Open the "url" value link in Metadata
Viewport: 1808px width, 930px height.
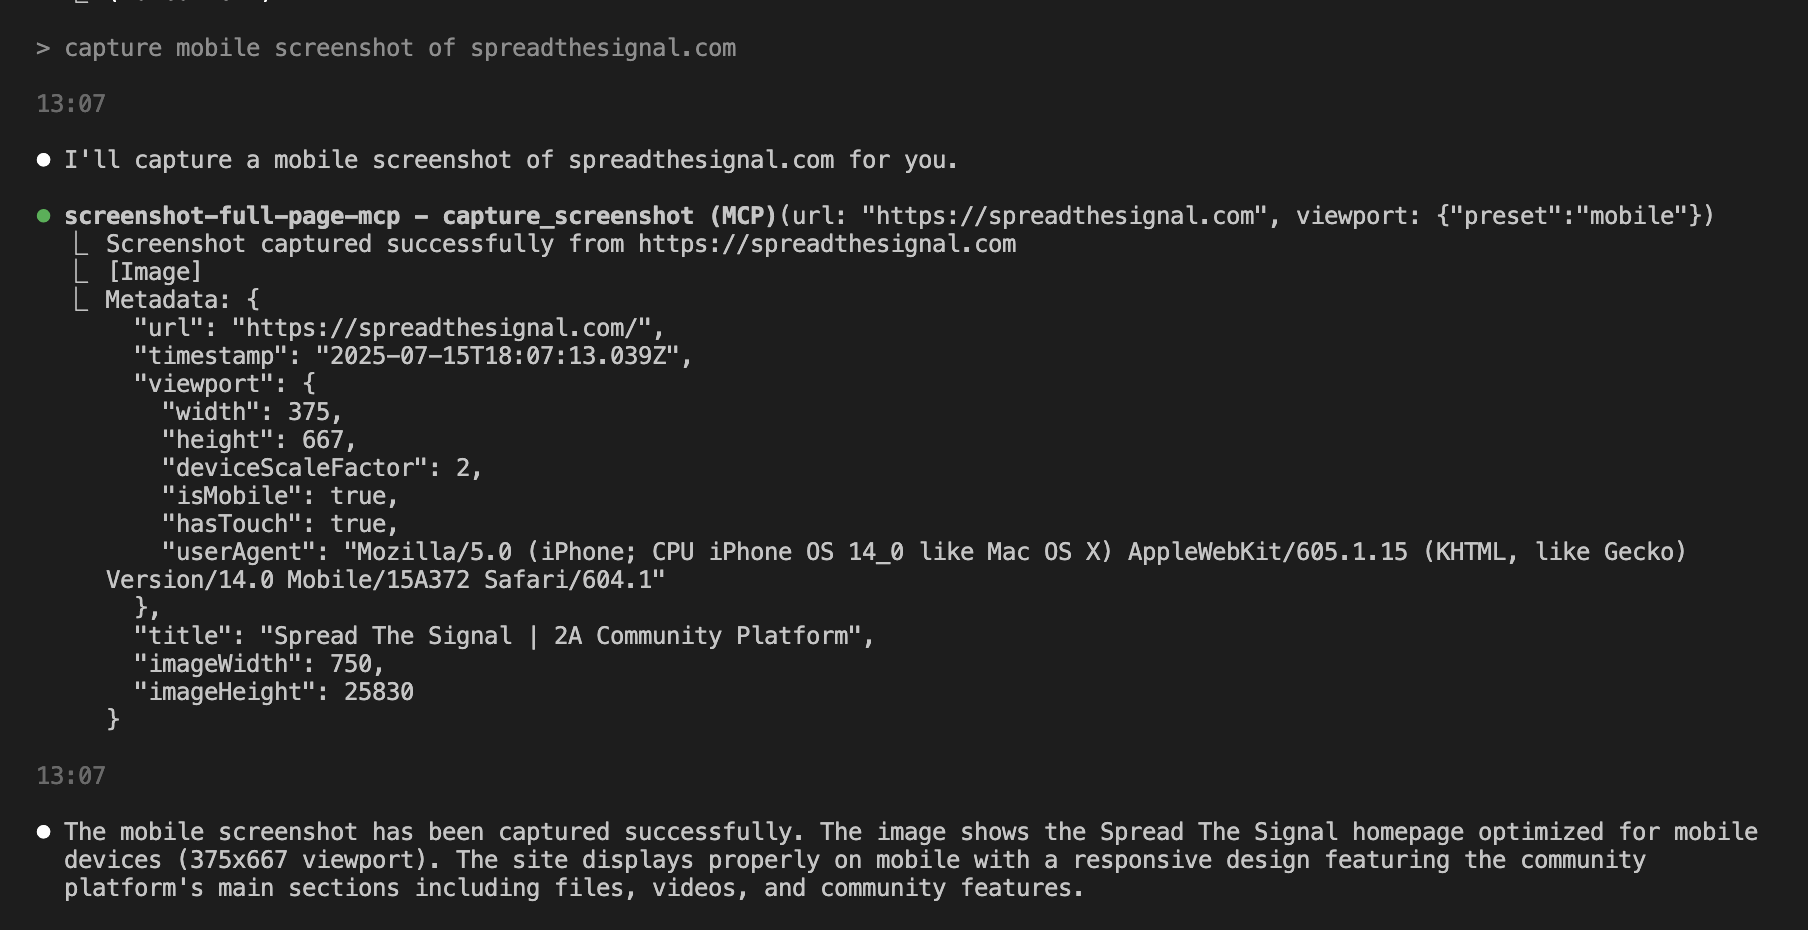tap(448, 328)
